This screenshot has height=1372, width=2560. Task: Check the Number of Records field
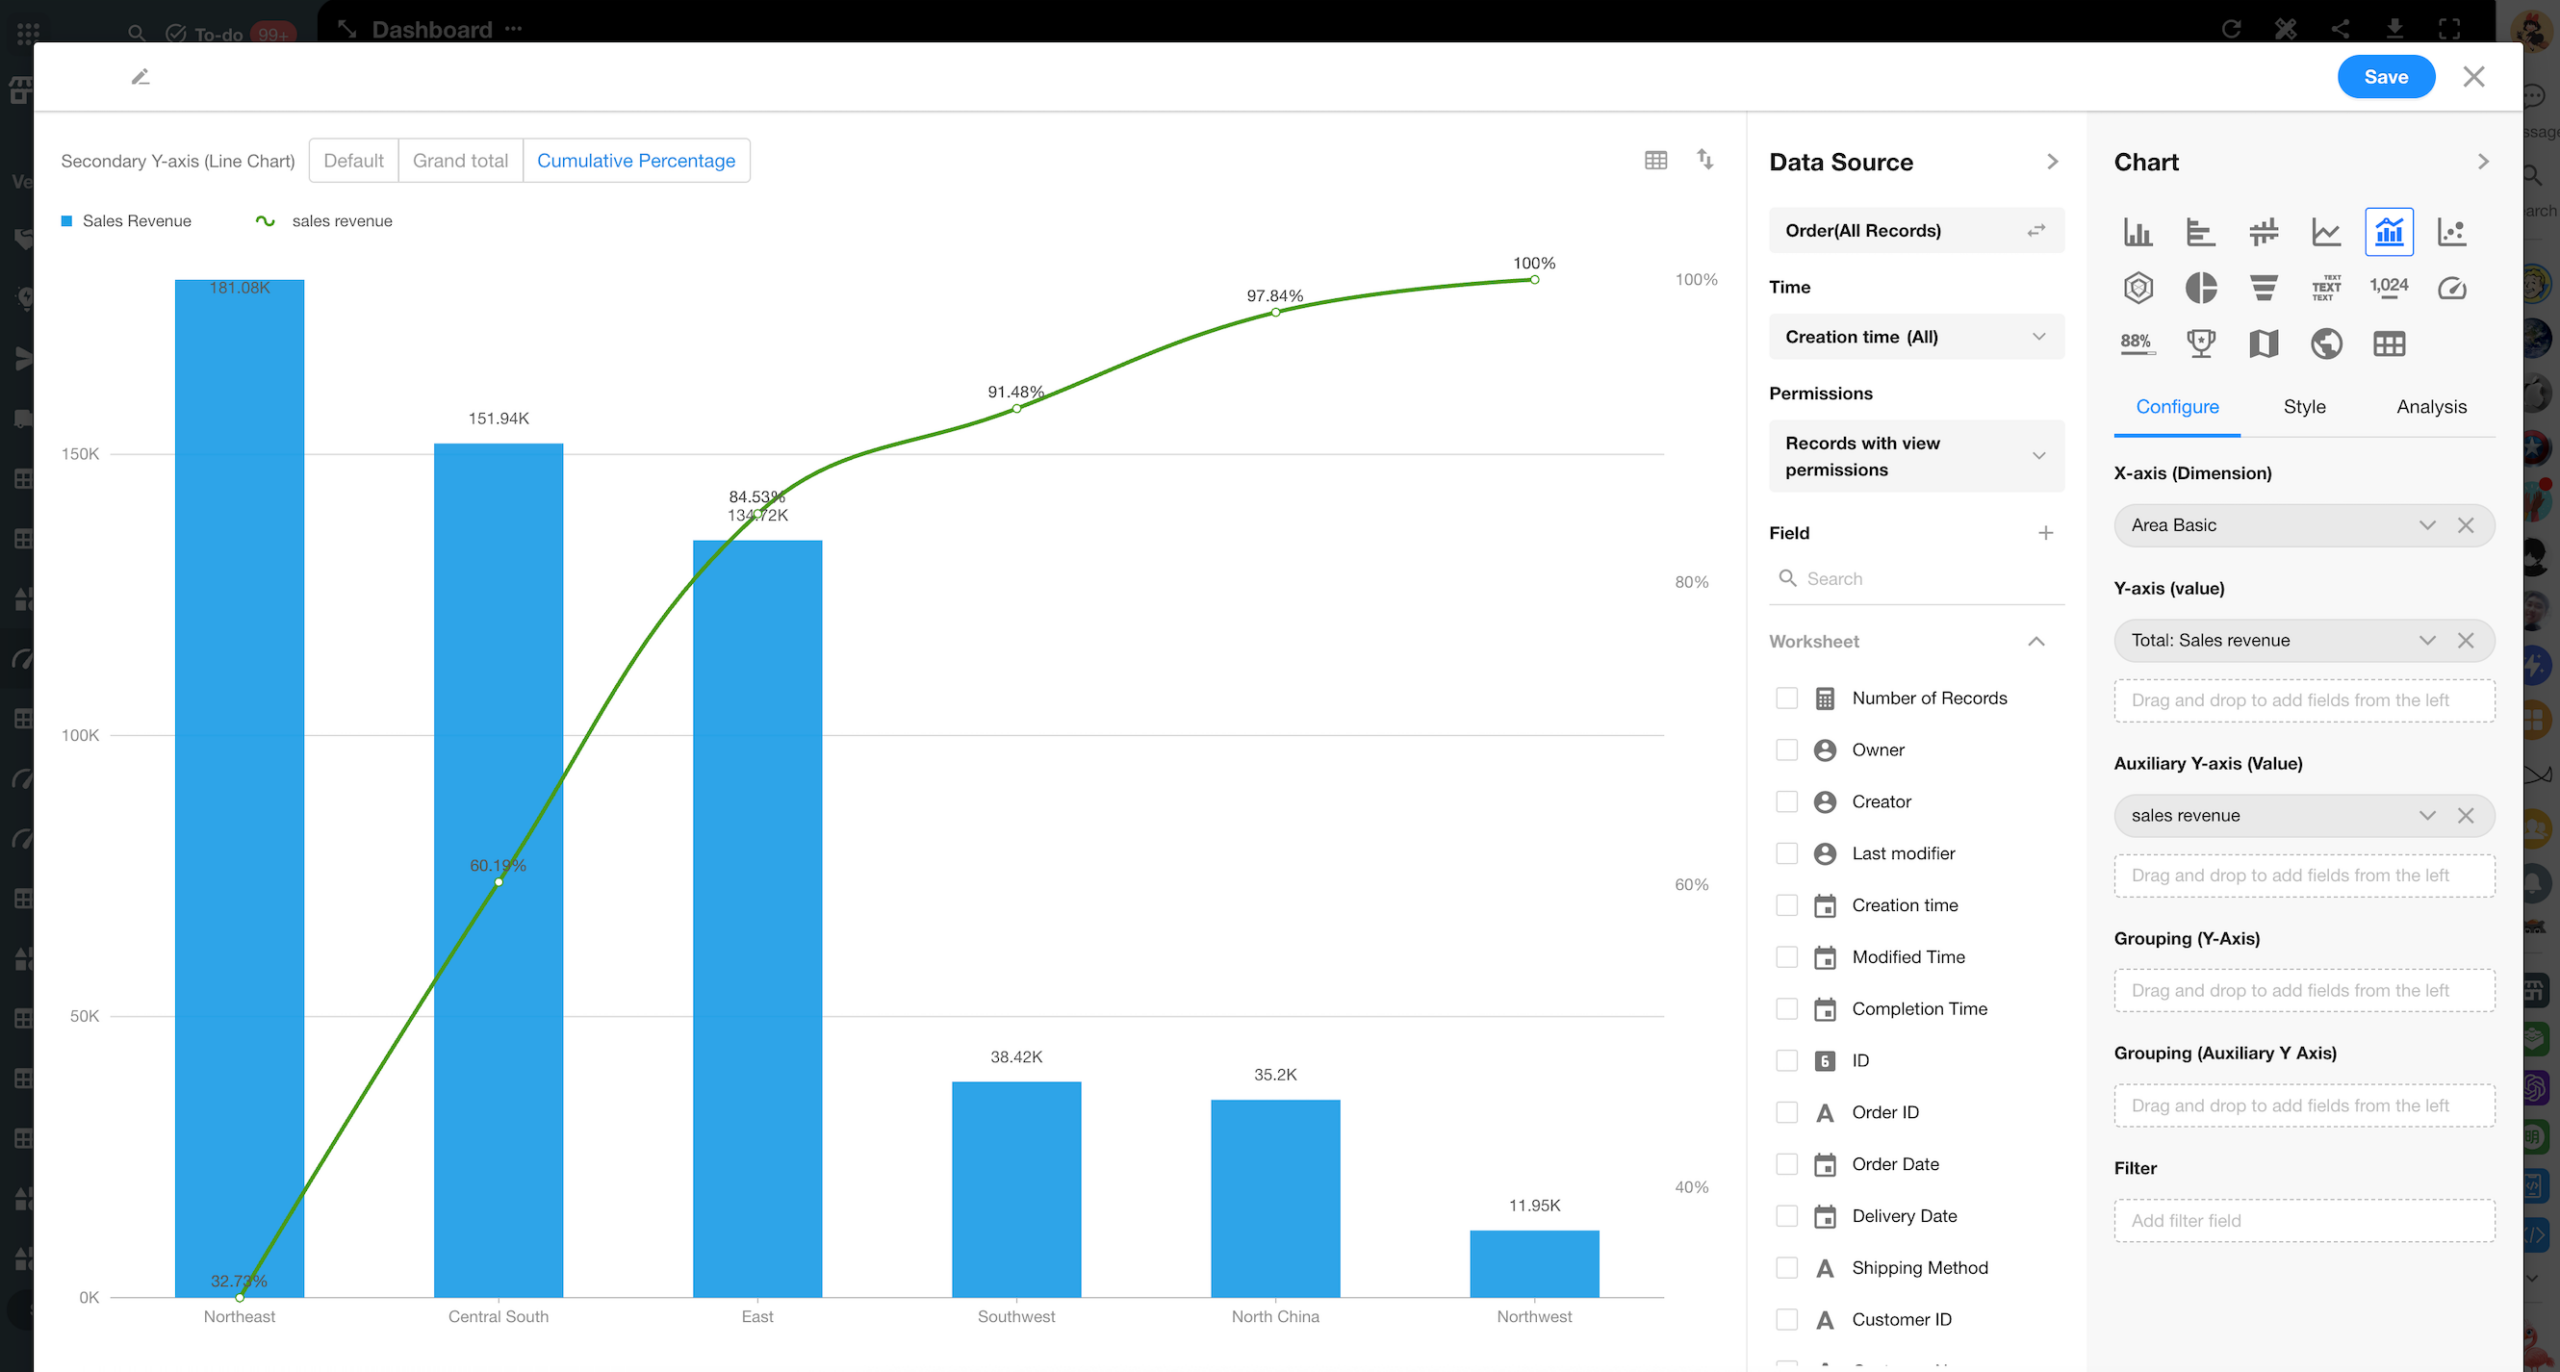pyautogui.click(x=1786, y=698)
